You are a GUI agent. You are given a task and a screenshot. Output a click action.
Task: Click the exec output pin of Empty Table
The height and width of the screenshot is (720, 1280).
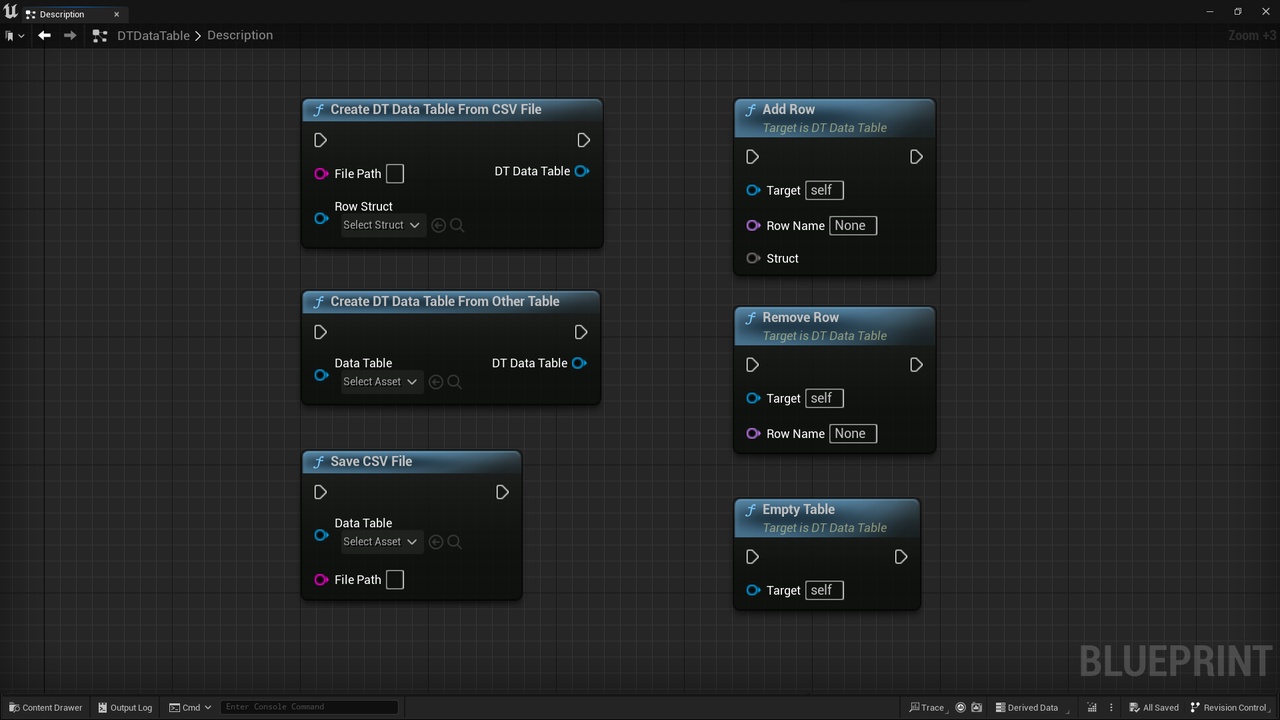pos(901,557)
